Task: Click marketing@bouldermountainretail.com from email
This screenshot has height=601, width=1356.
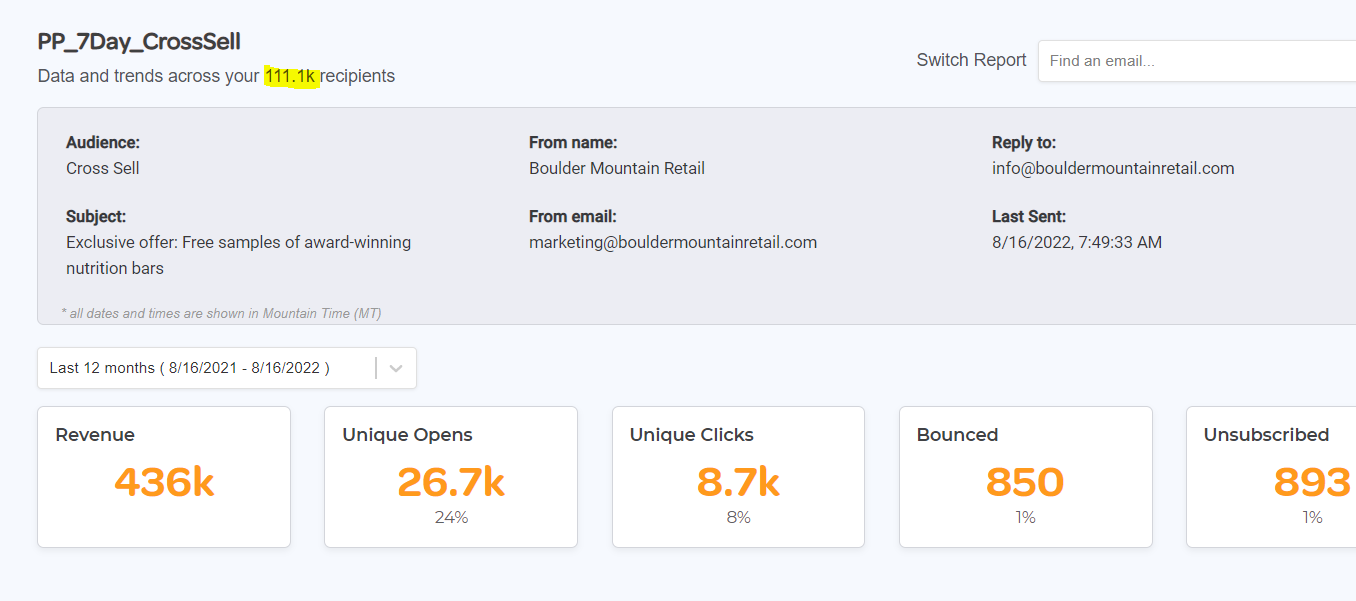Action: click(x=673, y=242)
